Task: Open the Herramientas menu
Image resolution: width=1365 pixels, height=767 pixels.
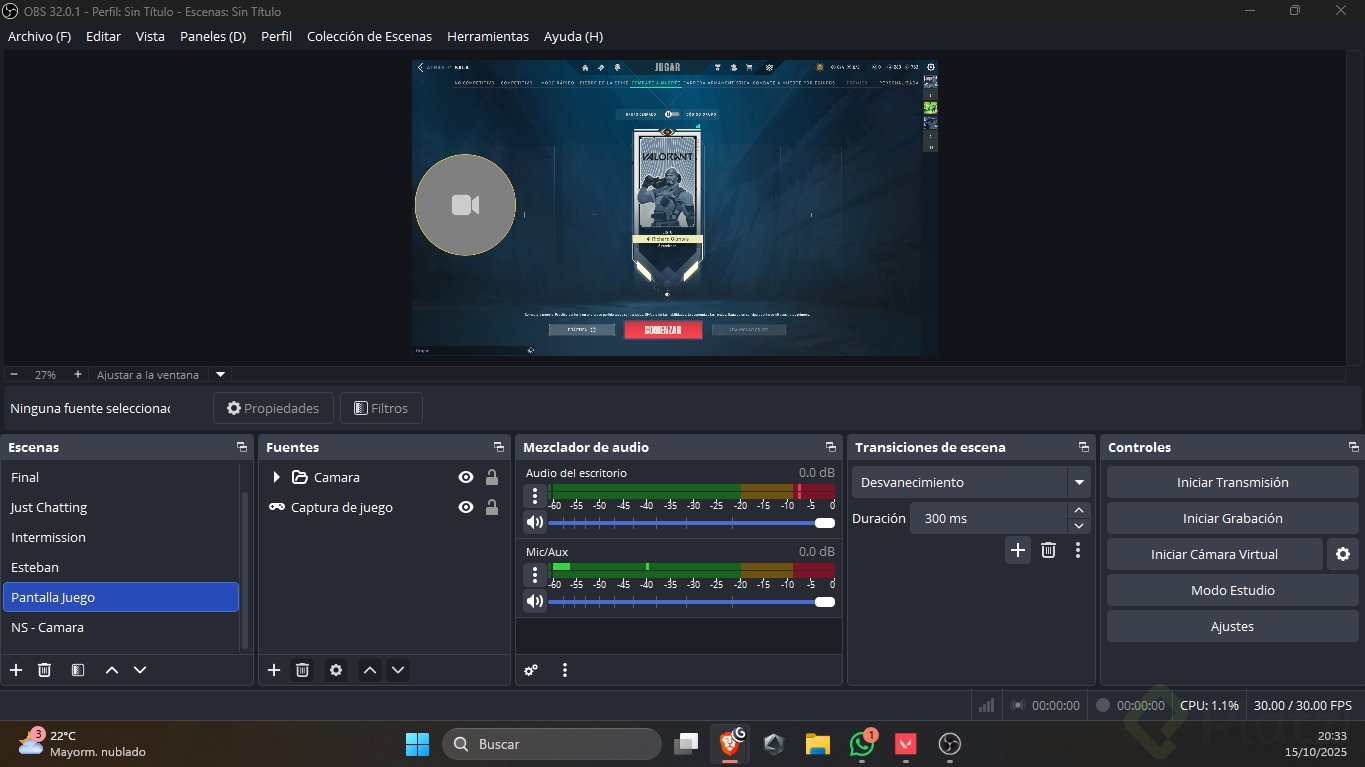Action: [487, 36]
